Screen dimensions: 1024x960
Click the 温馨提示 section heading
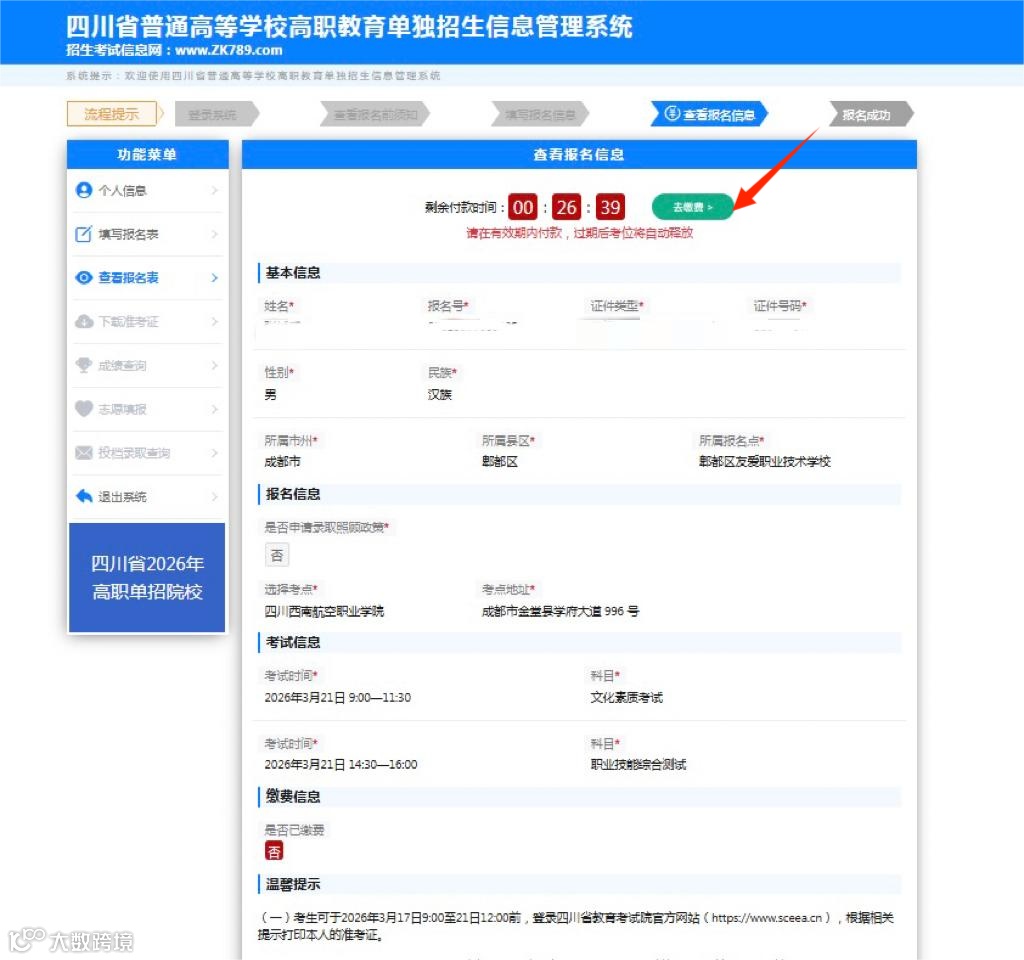[x=293, y=884]
